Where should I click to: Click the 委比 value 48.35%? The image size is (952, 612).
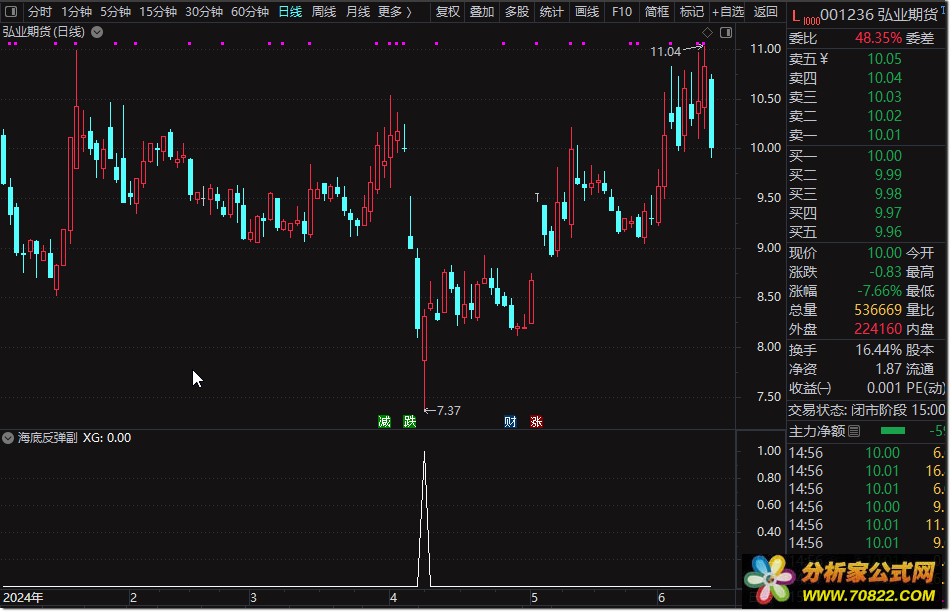click(879, 38)
